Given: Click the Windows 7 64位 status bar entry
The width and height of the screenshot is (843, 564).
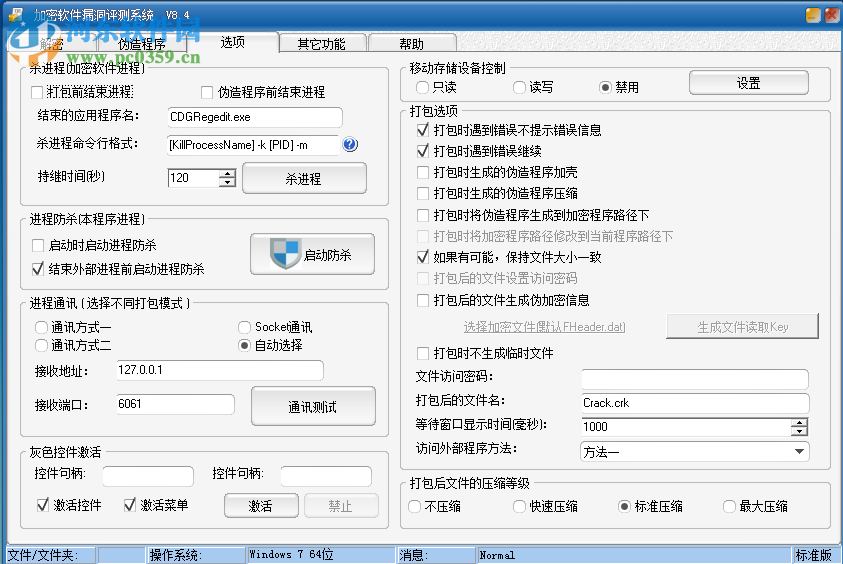Looking at the screenshot, I should coord(321,555).
